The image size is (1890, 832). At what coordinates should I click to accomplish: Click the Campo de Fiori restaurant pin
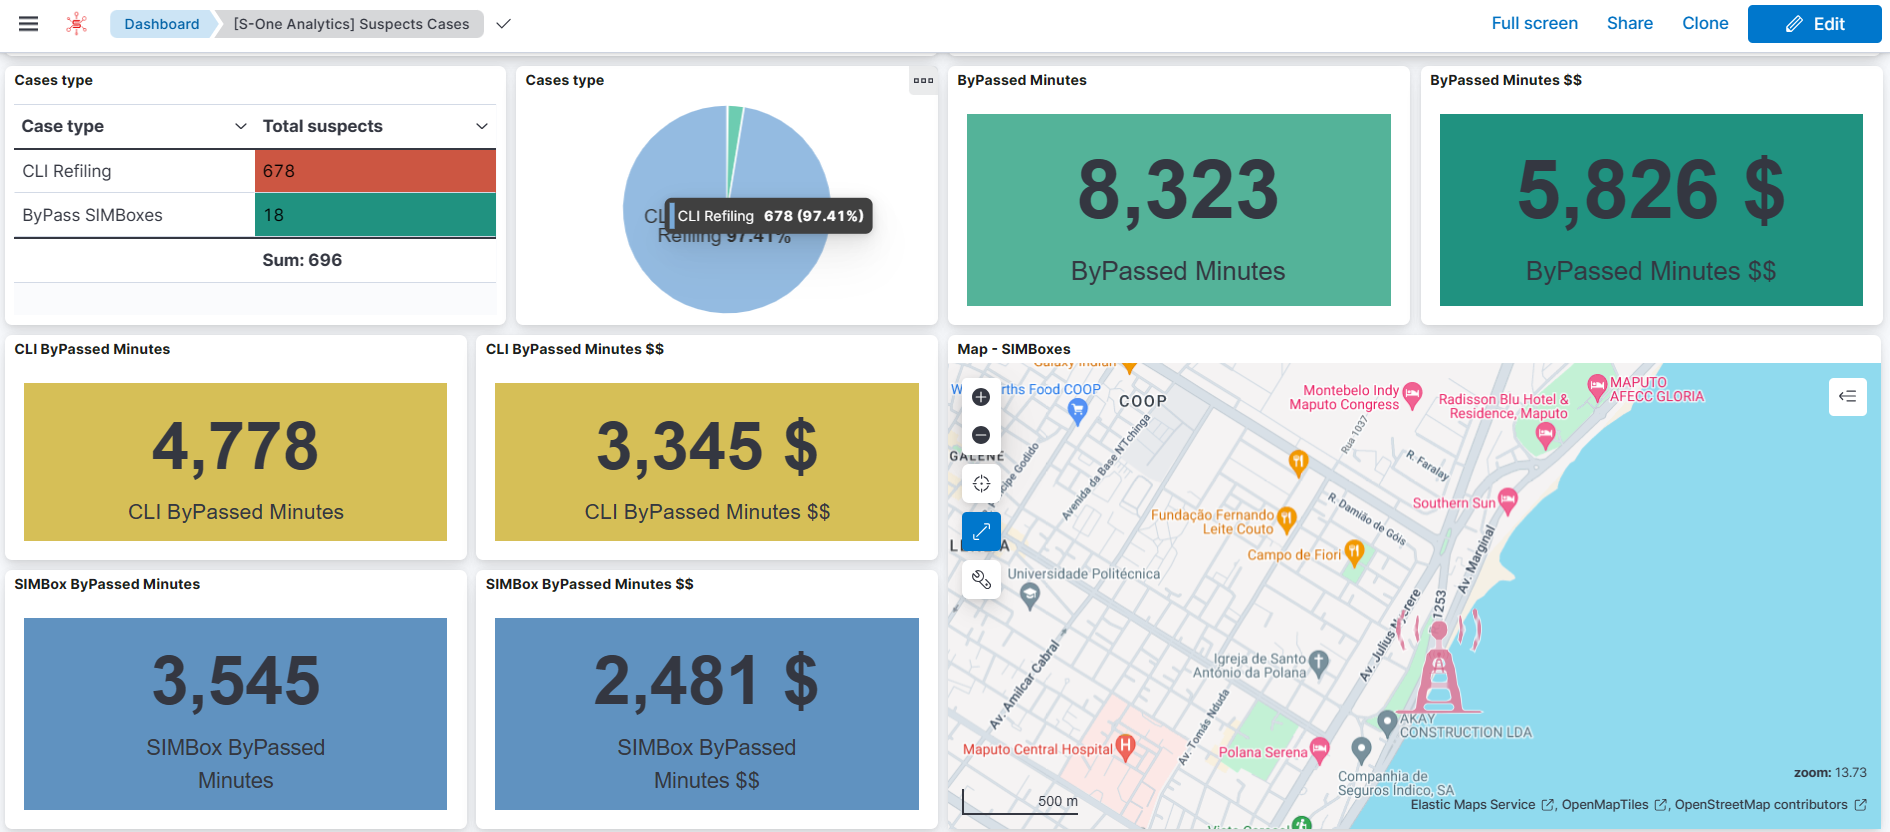[x=1354, y=553]
